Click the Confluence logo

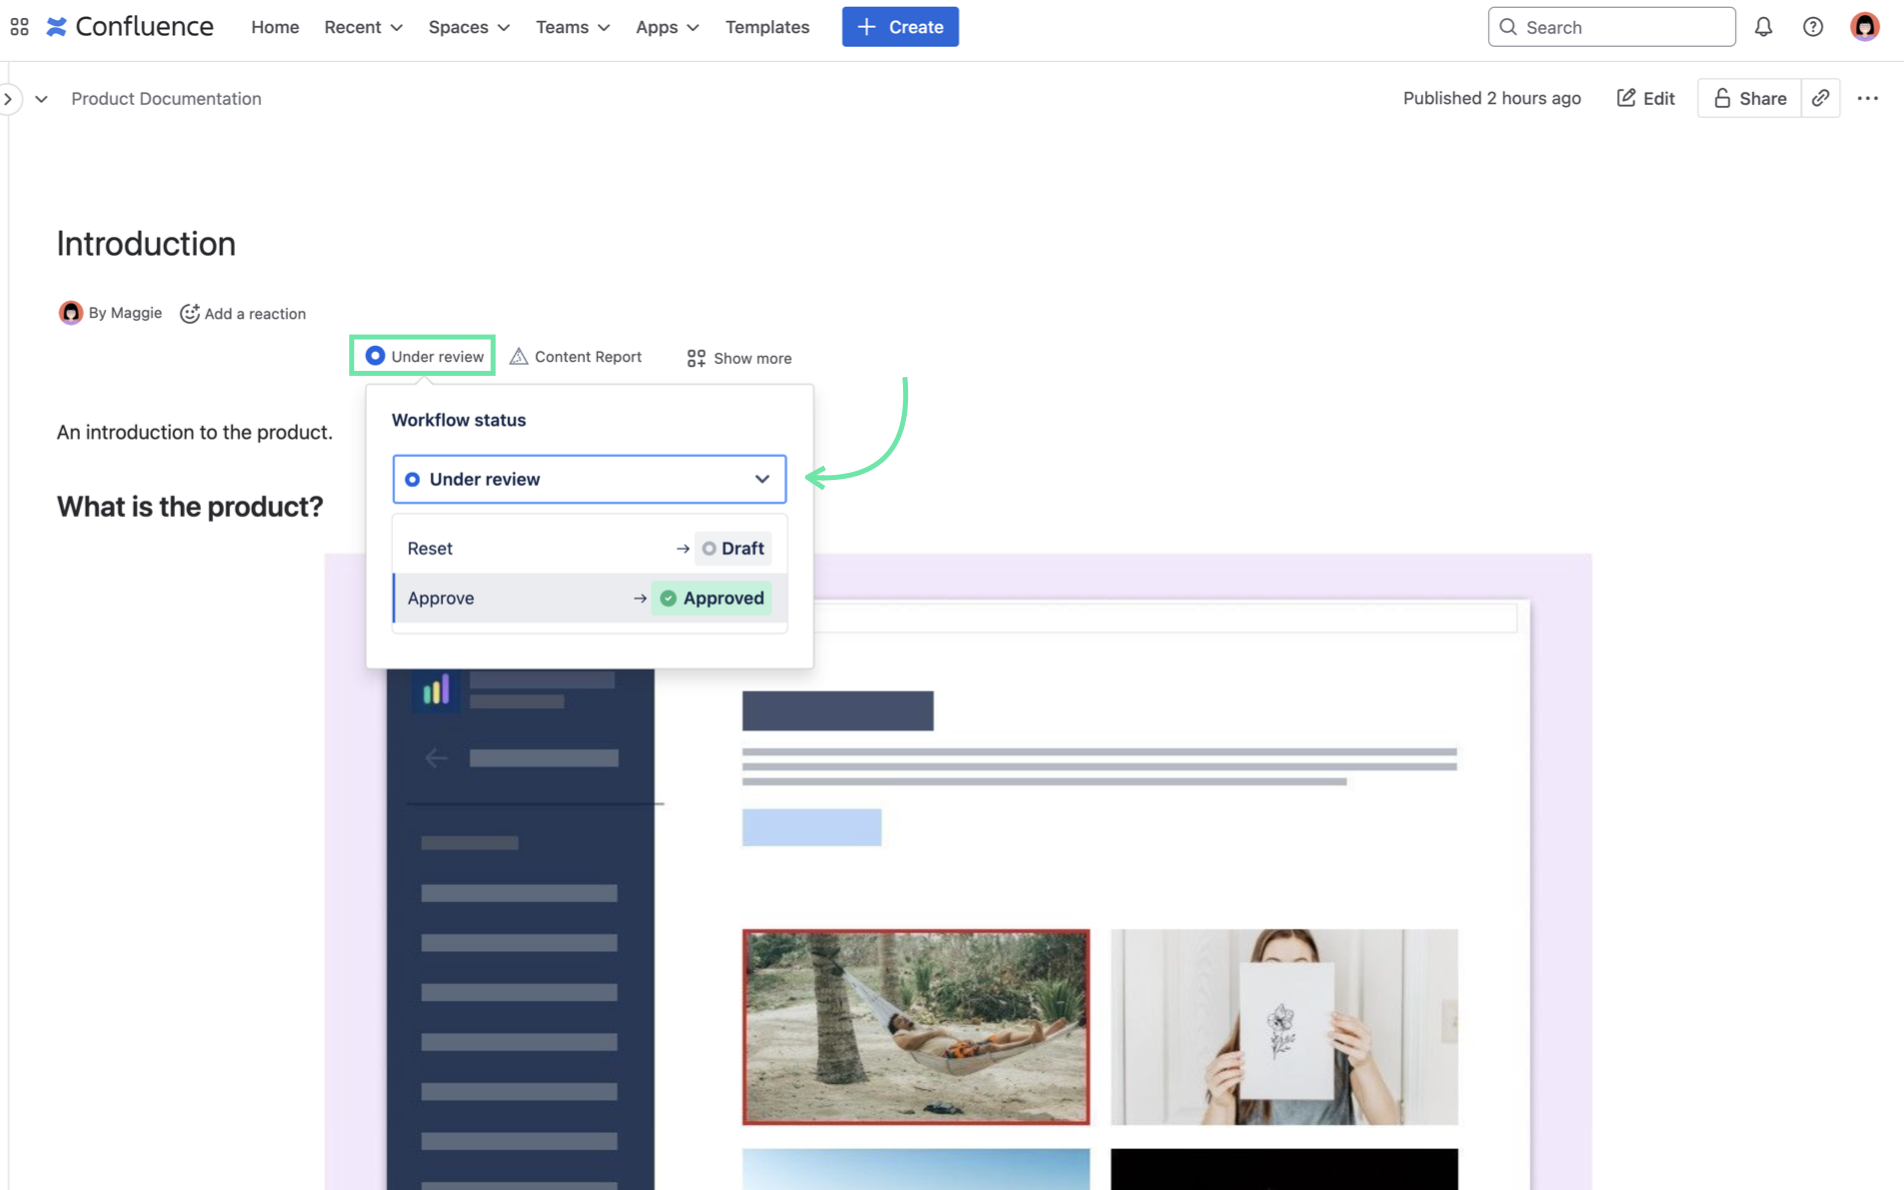click(x=130, y=27)
